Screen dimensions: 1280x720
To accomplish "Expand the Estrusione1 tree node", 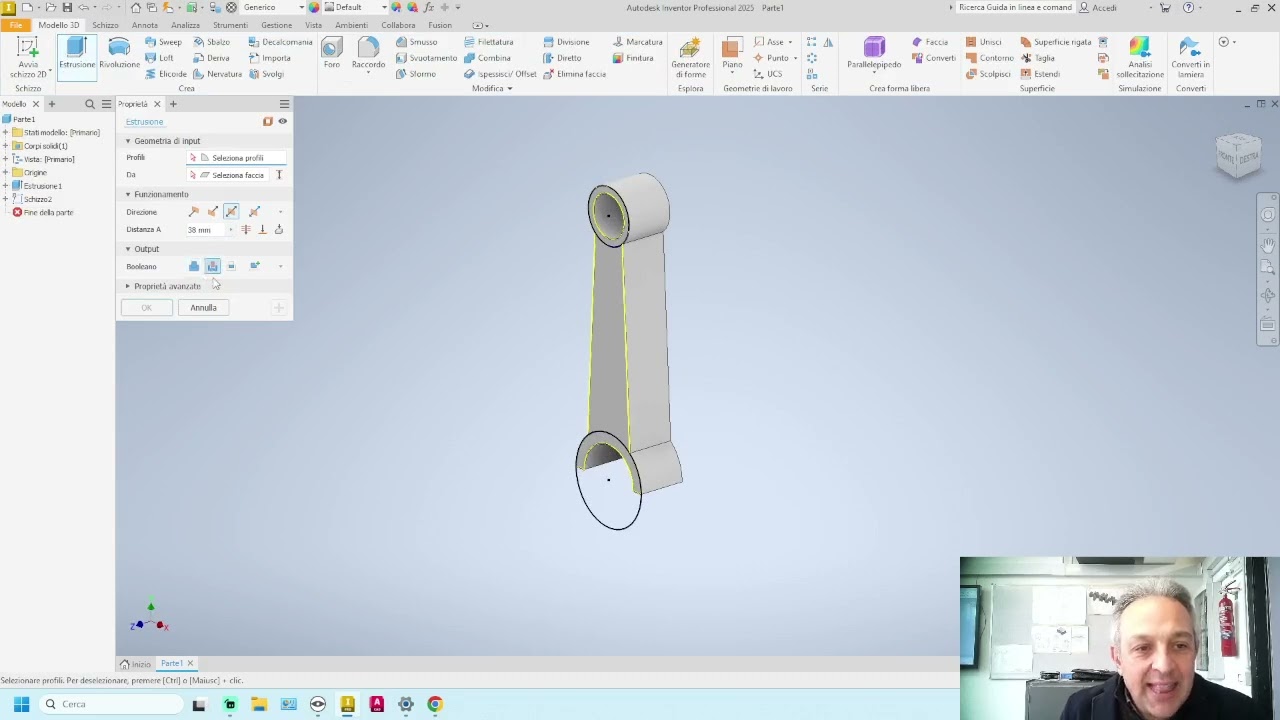I will click(6, 186).
